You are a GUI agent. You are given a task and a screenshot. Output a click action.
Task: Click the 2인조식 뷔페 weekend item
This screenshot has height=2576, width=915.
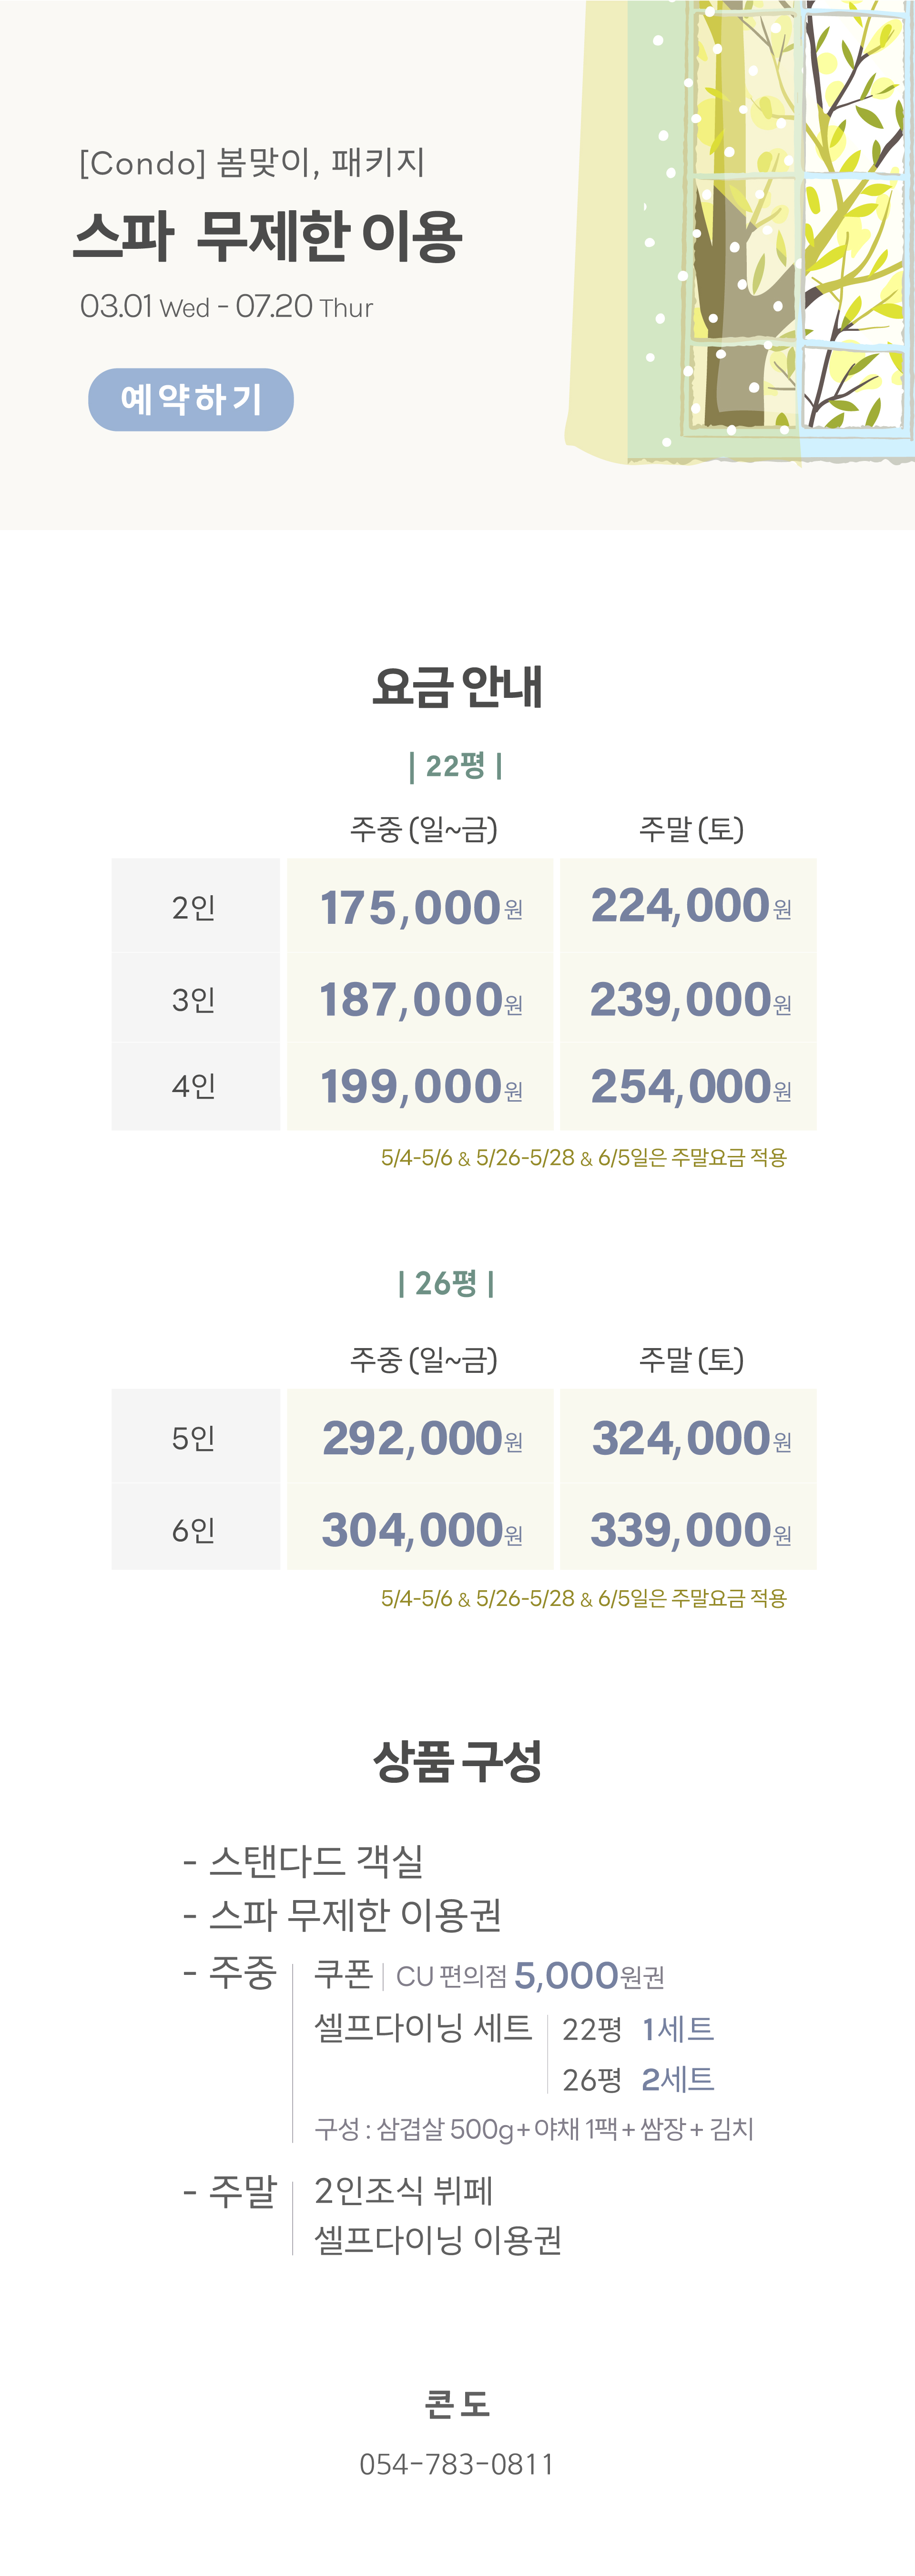[404, 2191]
